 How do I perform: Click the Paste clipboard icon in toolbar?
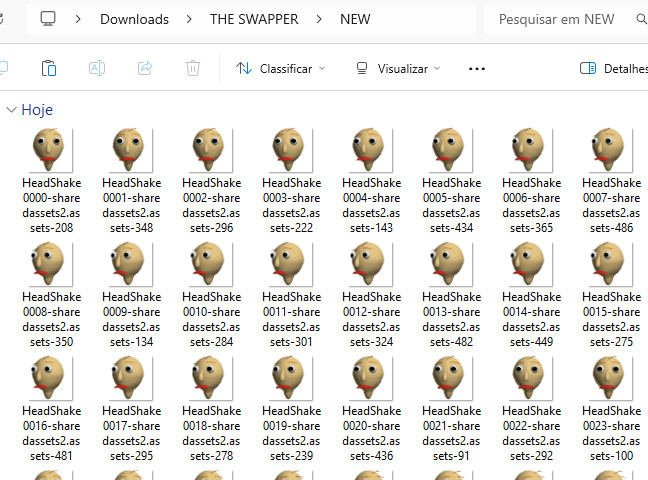pyautogui.click(x=48, y=68)
